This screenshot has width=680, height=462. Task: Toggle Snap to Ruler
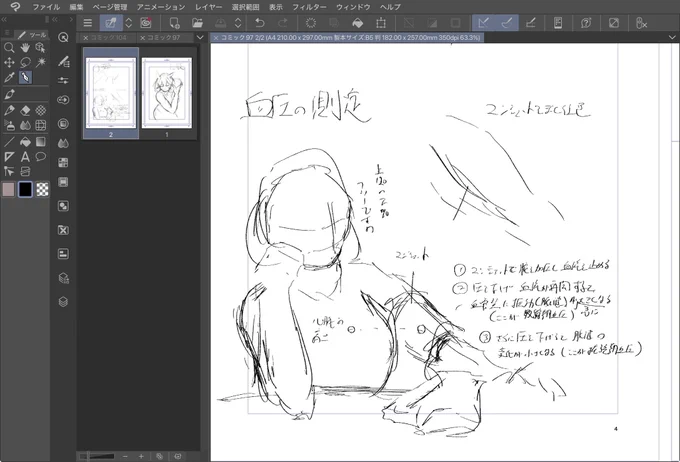click(x=484, y=23)
